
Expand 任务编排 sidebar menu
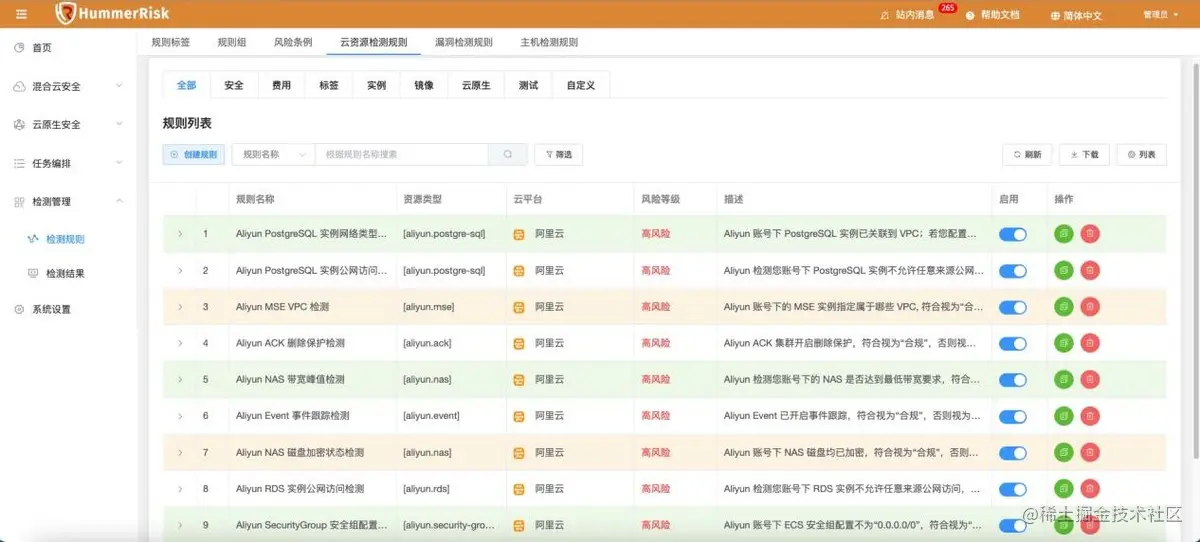[x=68, y=163]
